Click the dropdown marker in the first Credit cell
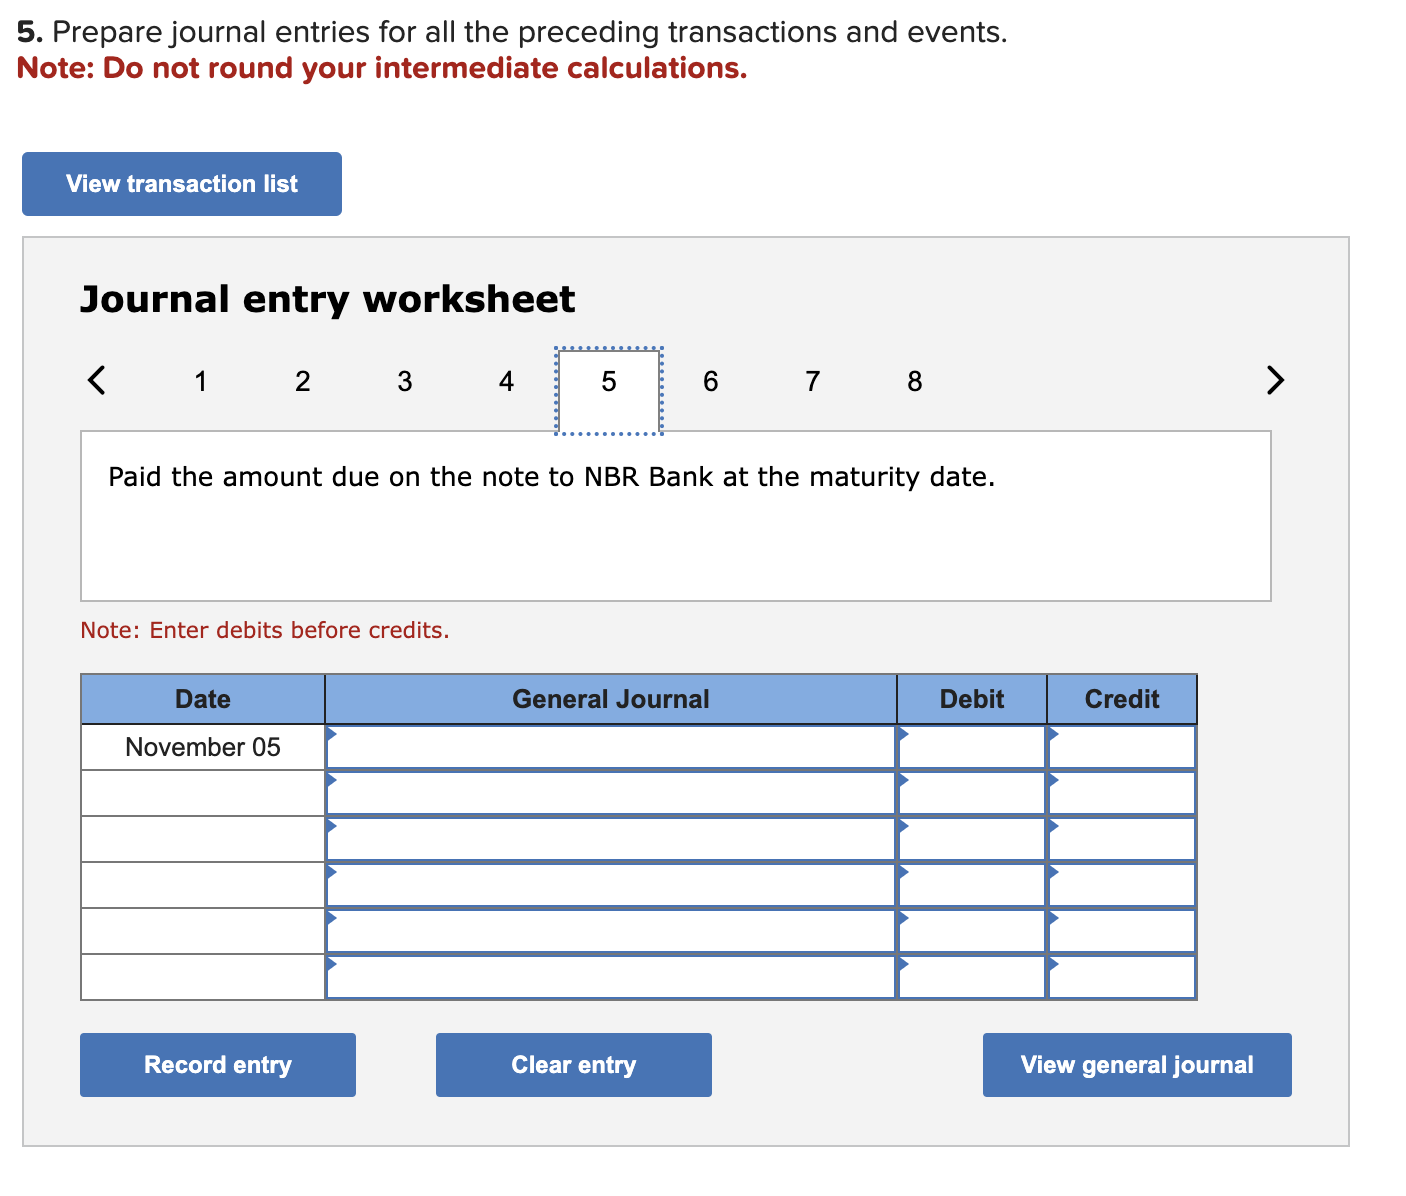The width and height of the screenshot is (1406, 1196). click(x=1053, y=735)
